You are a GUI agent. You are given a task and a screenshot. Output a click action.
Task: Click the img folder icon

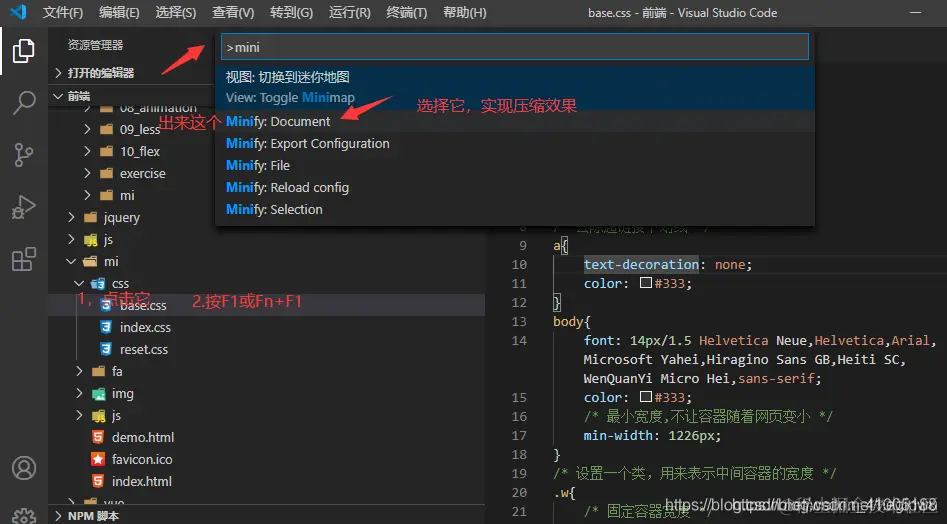pos(98,394)
